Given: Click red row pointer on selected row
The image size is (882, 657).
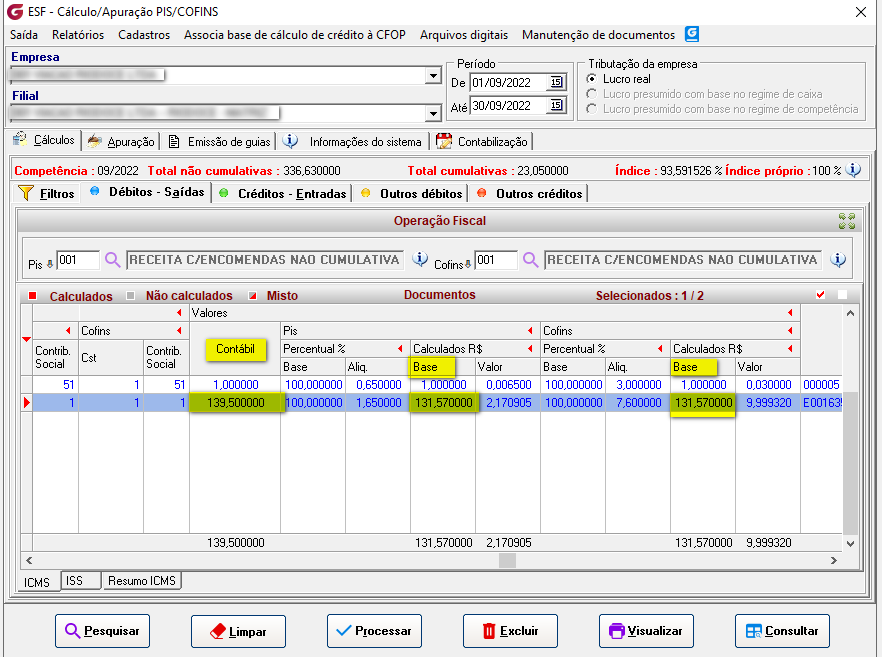Looking at the screenshot, I should tap(26, 403).
